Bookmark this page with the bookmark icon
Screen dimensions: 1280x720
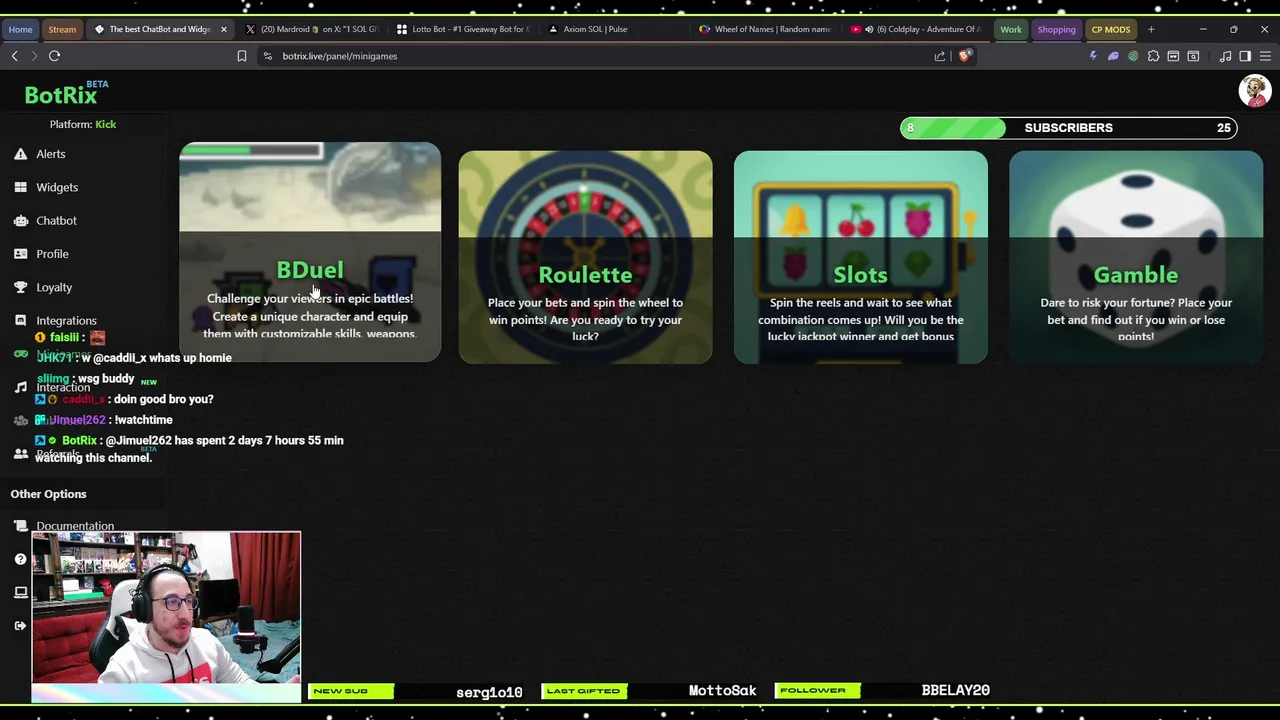(x=241, y=56)
